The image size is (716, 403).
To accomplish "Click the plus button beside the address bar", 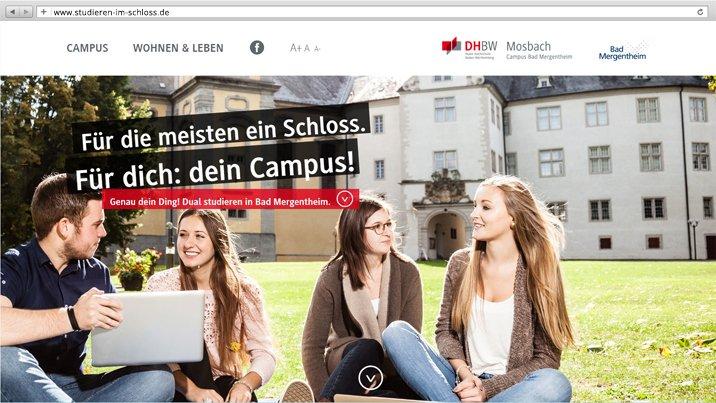I will coord(43,12).
